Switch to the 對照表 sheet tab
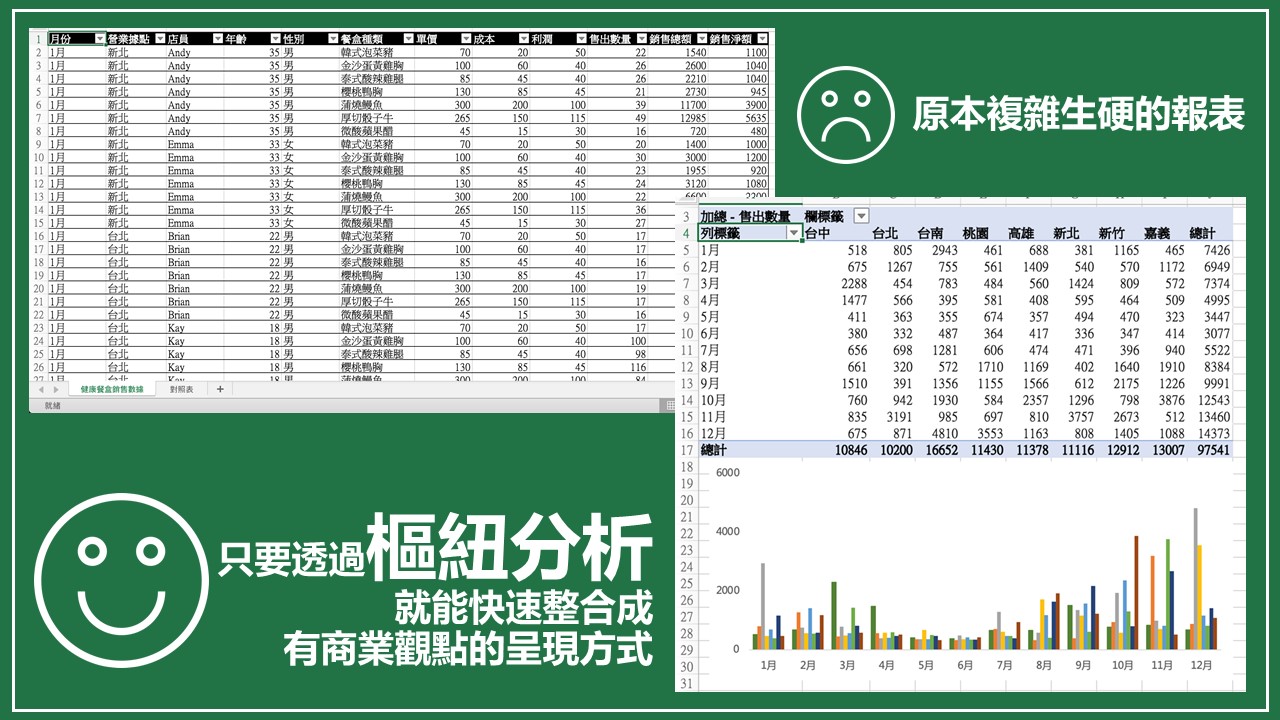This screenshot has width=1280, height=720. click(181, 389)
